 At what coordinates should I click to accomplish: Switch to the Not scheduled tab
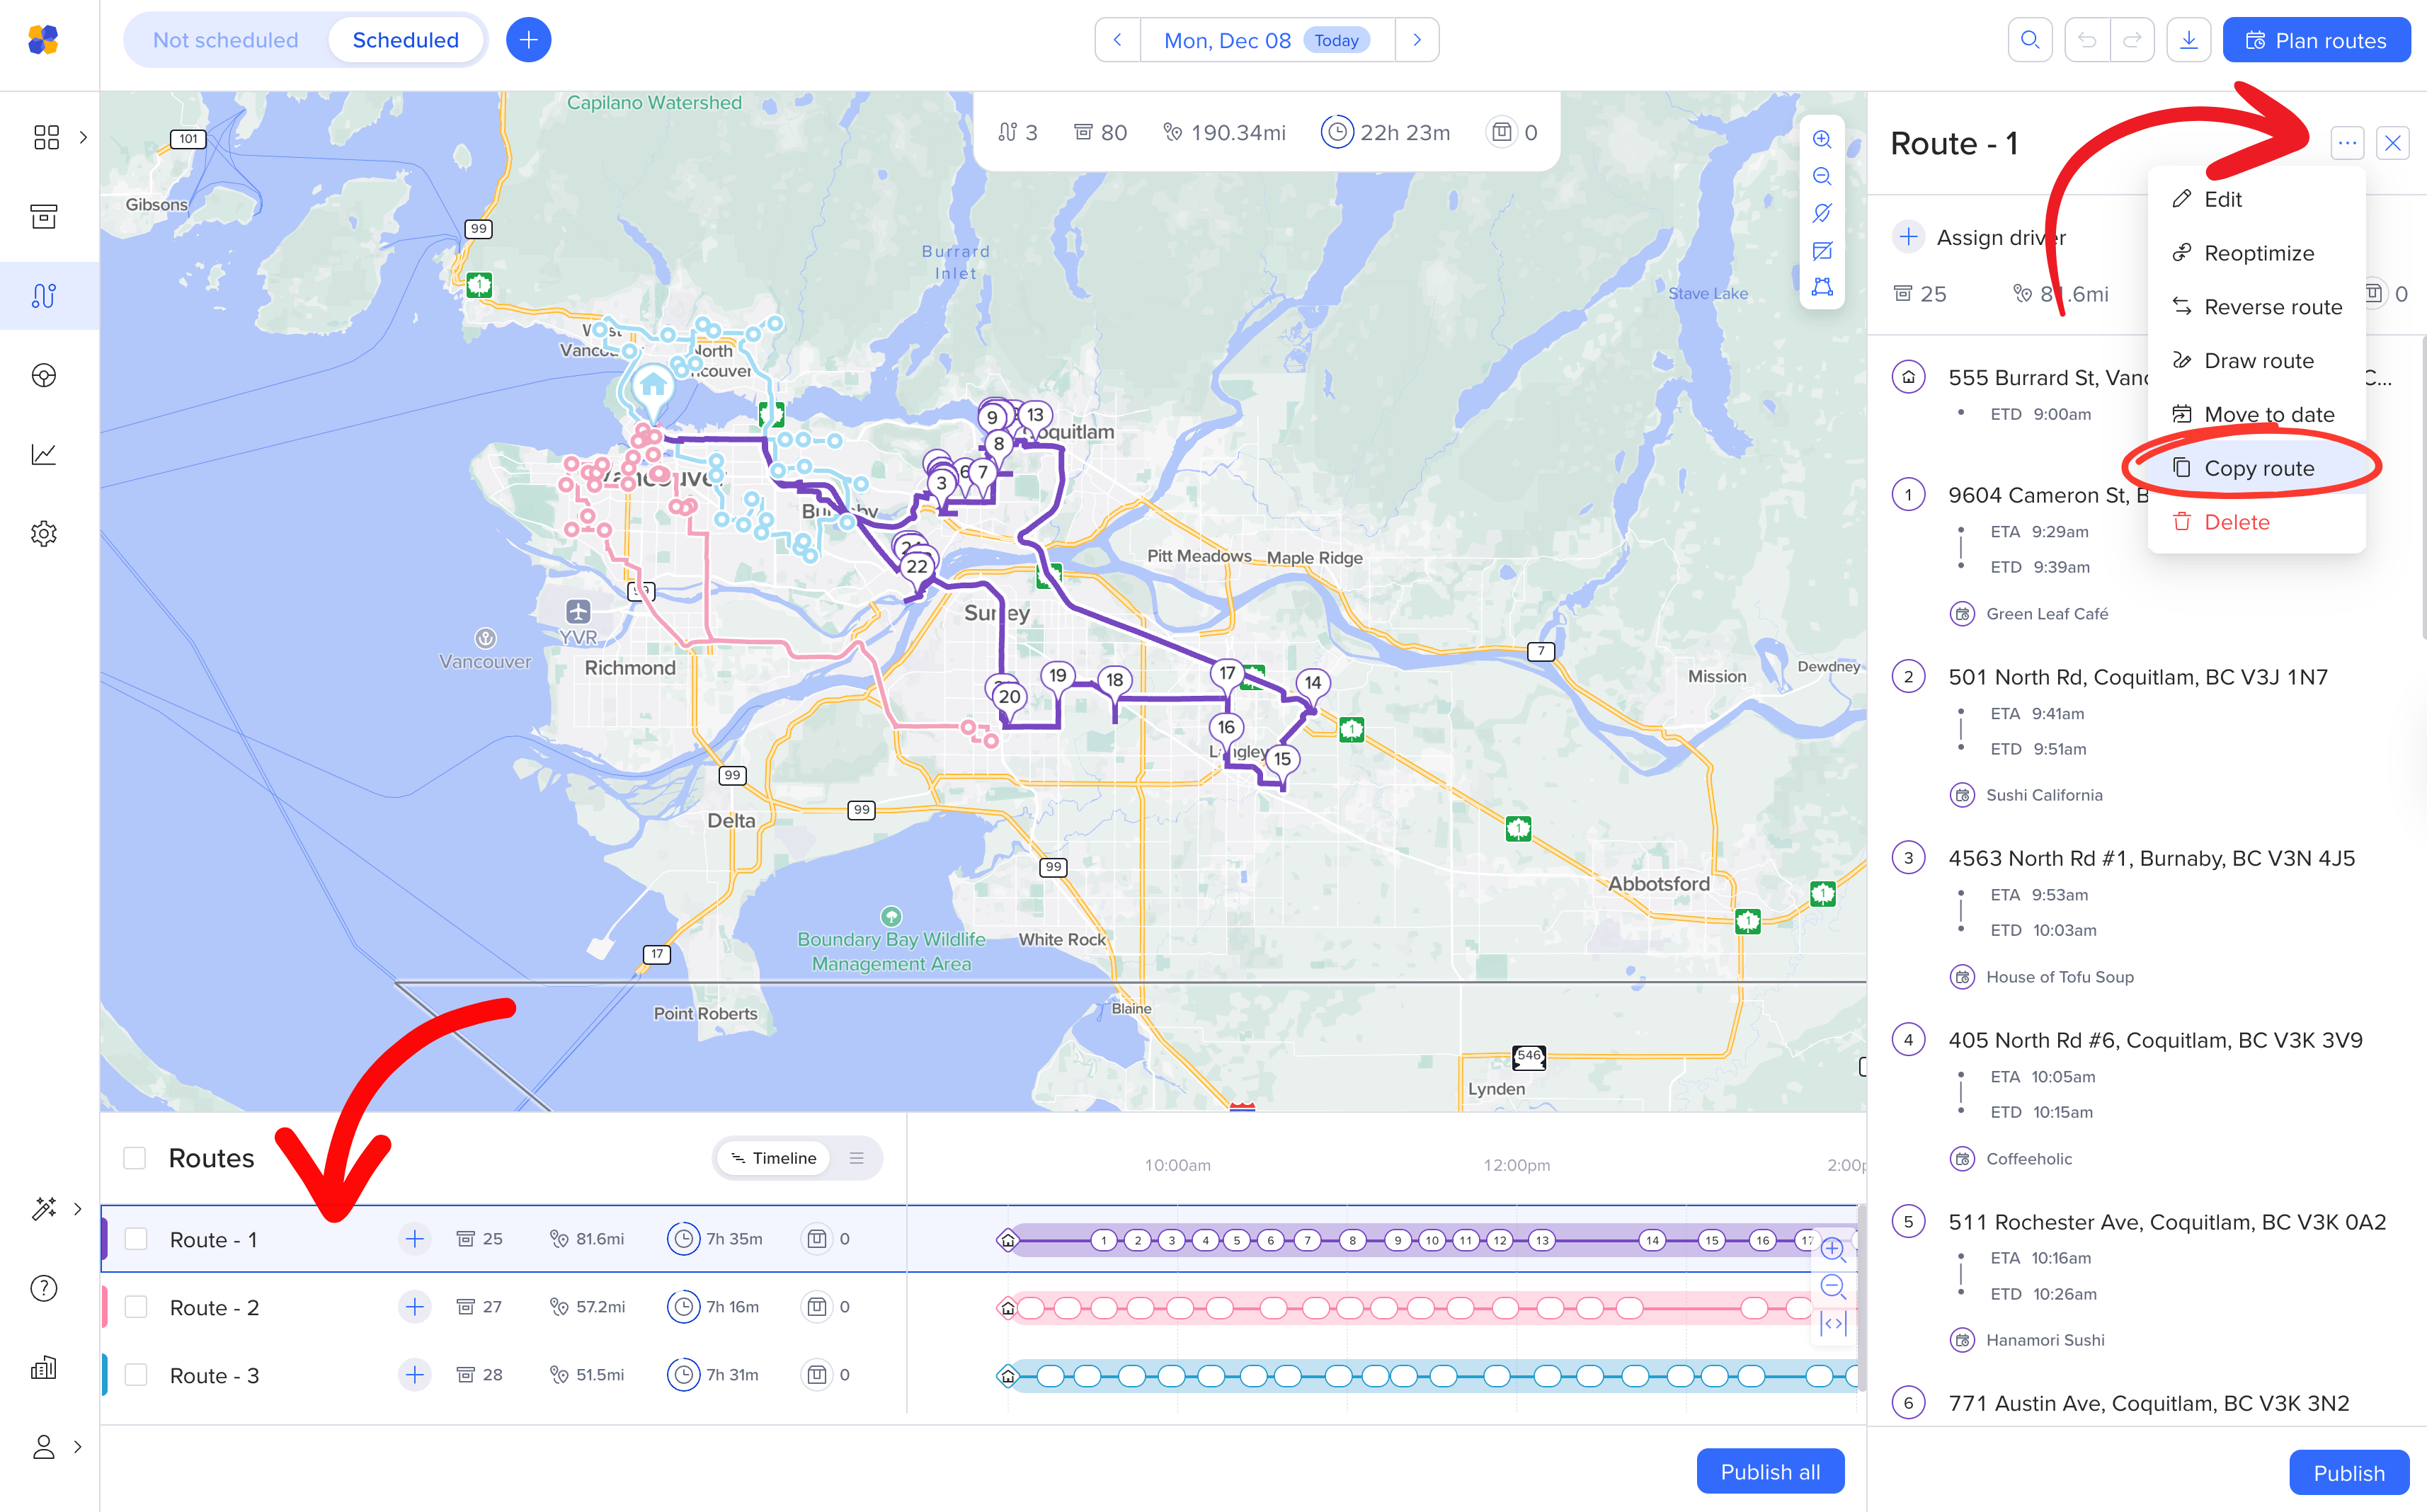(x=225, y=40)
